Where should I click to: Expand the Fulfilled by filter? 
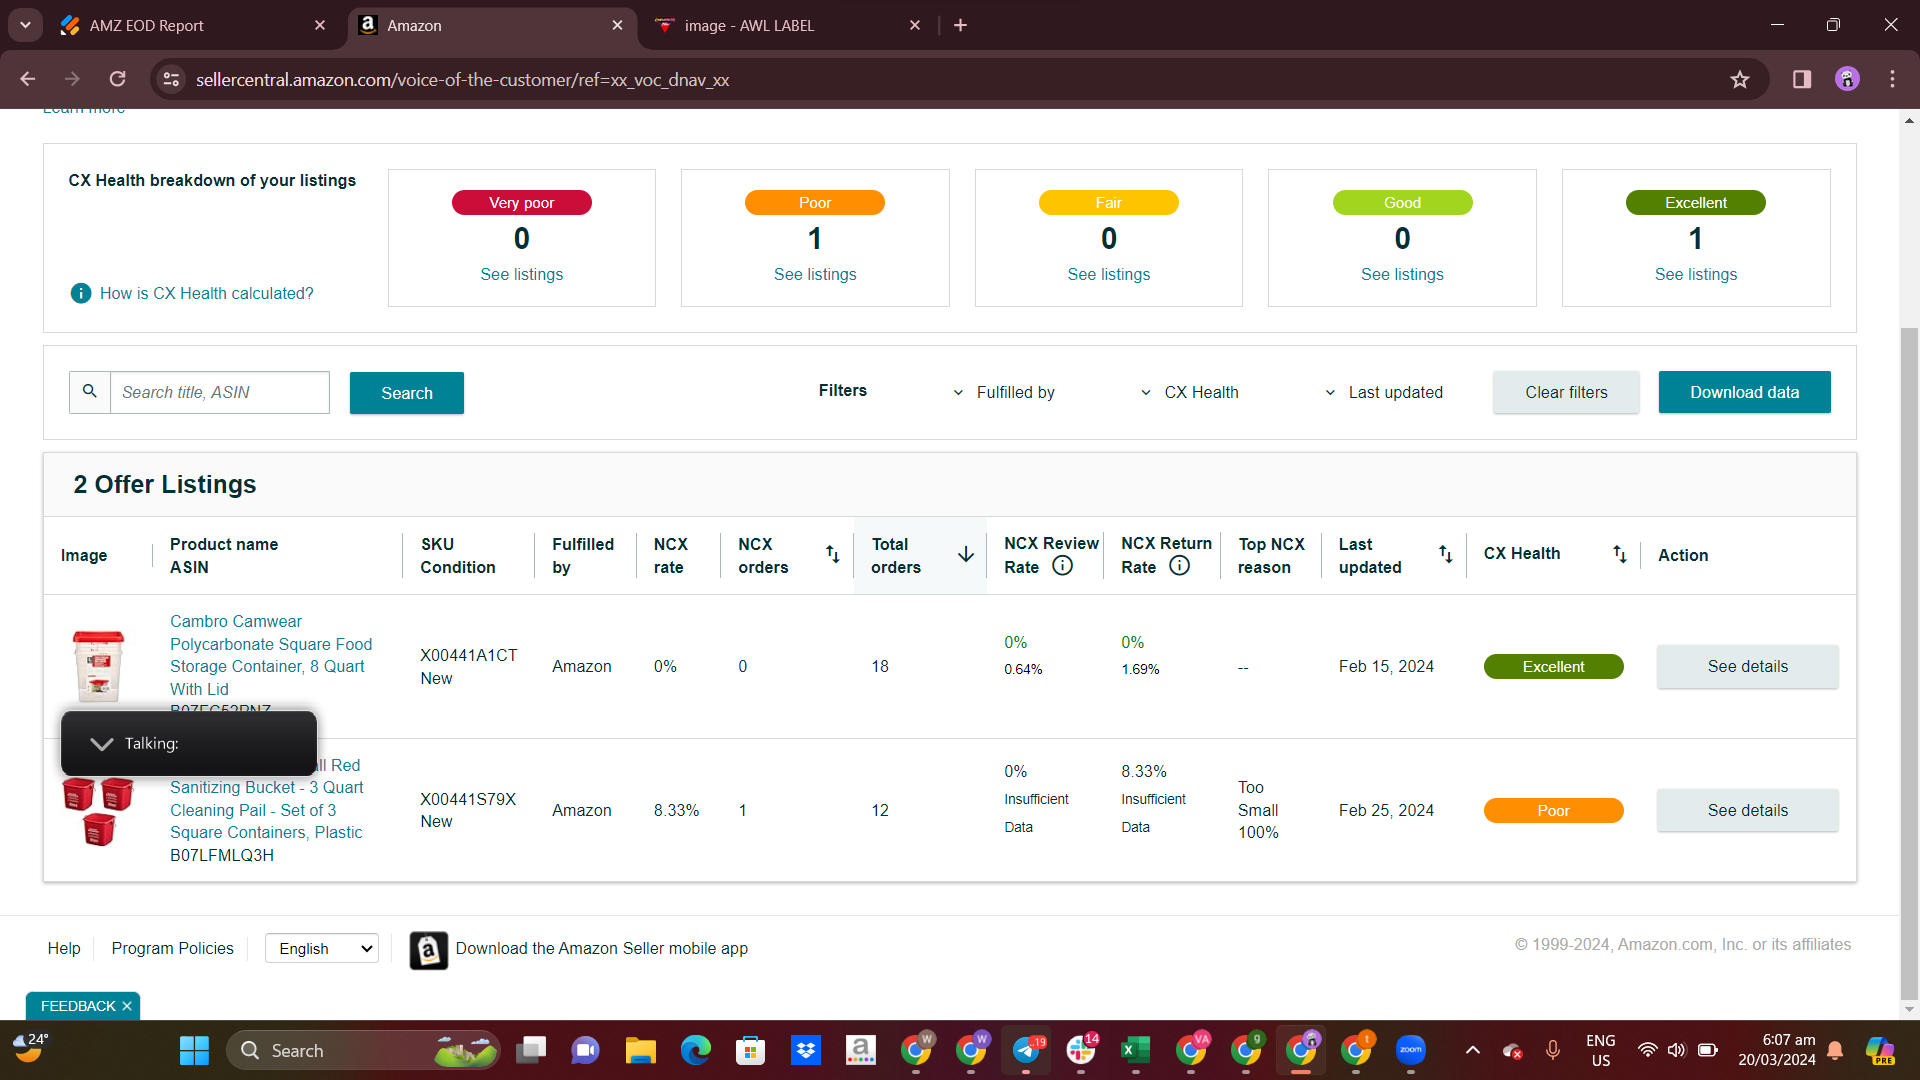1004,393
